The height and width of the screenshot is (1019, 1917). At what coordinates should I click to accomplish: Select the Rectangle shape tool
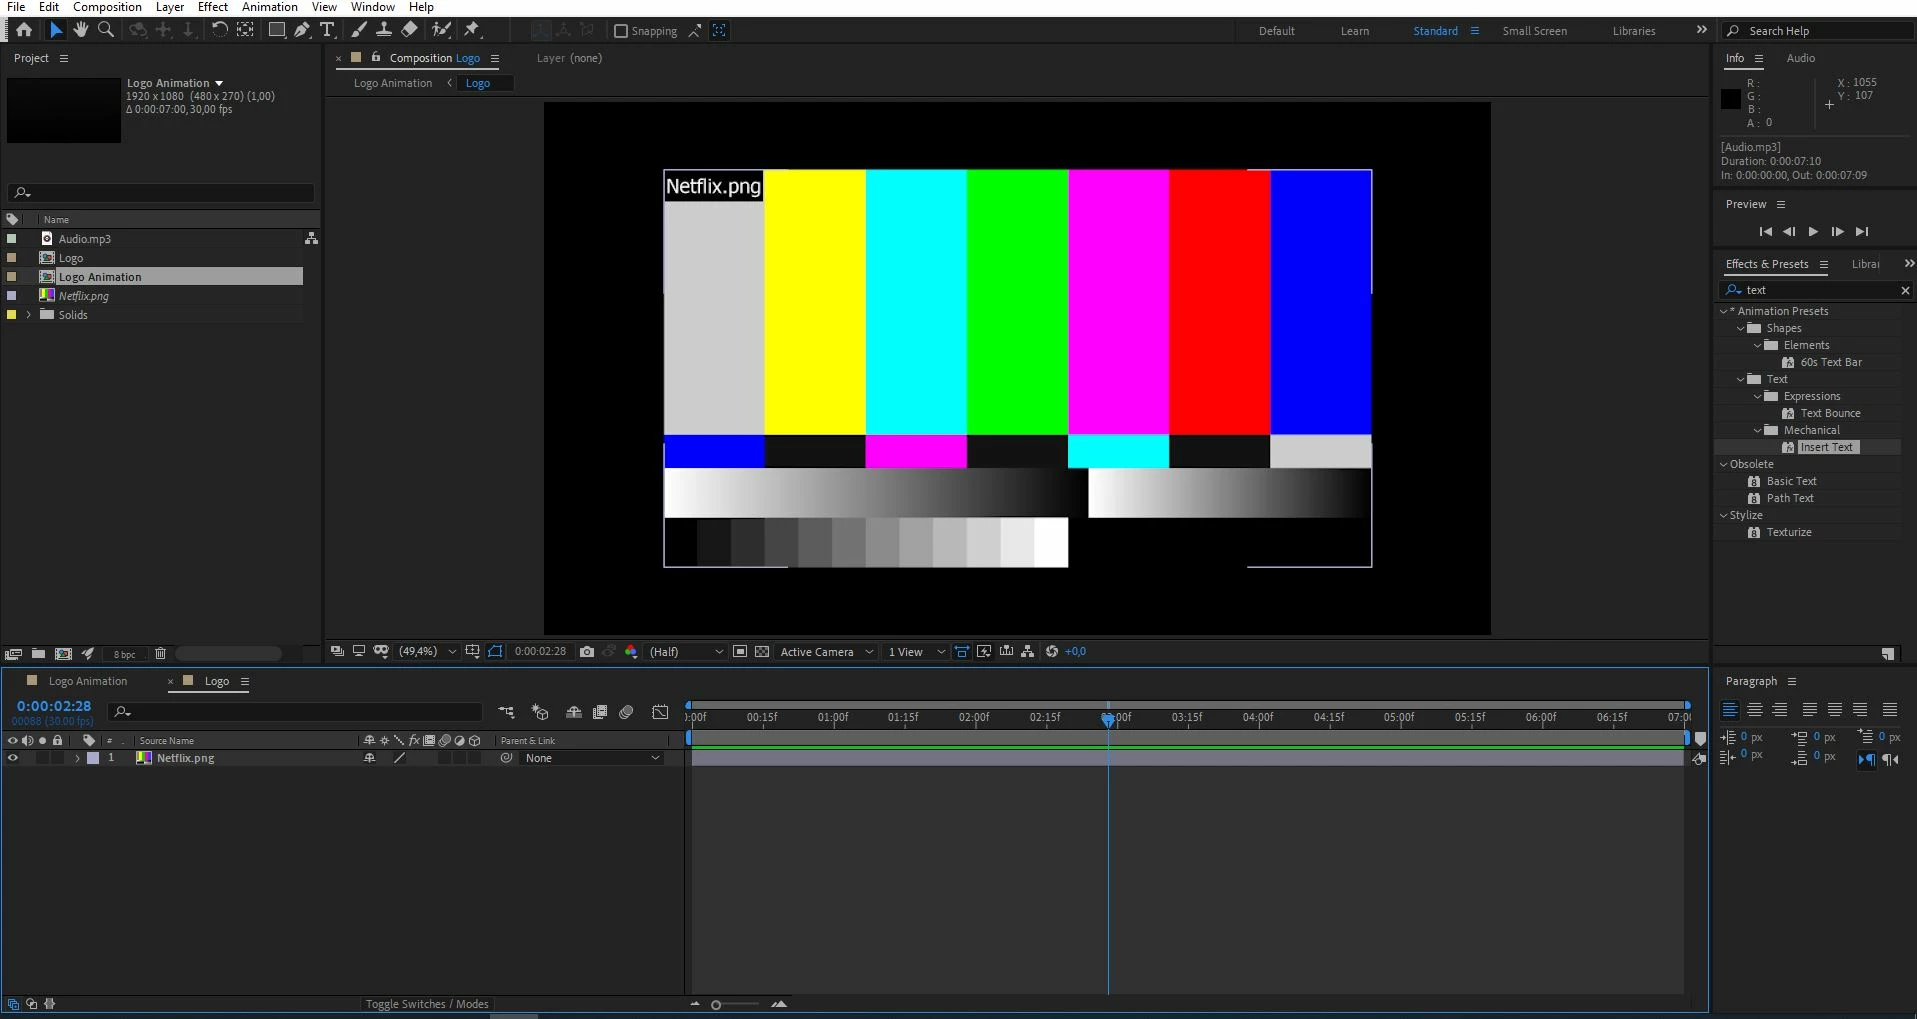click(x=277, y=30)
